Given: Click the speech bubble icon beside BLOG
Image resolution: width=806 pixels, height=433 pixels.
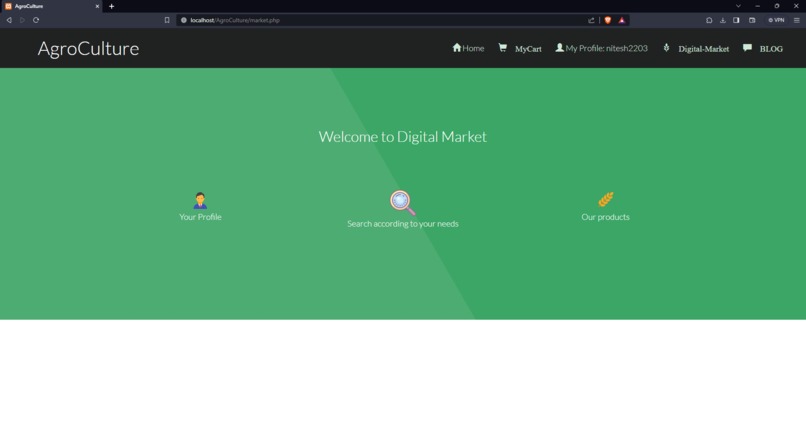Looking at the screenshot, I should pos(747,48).
